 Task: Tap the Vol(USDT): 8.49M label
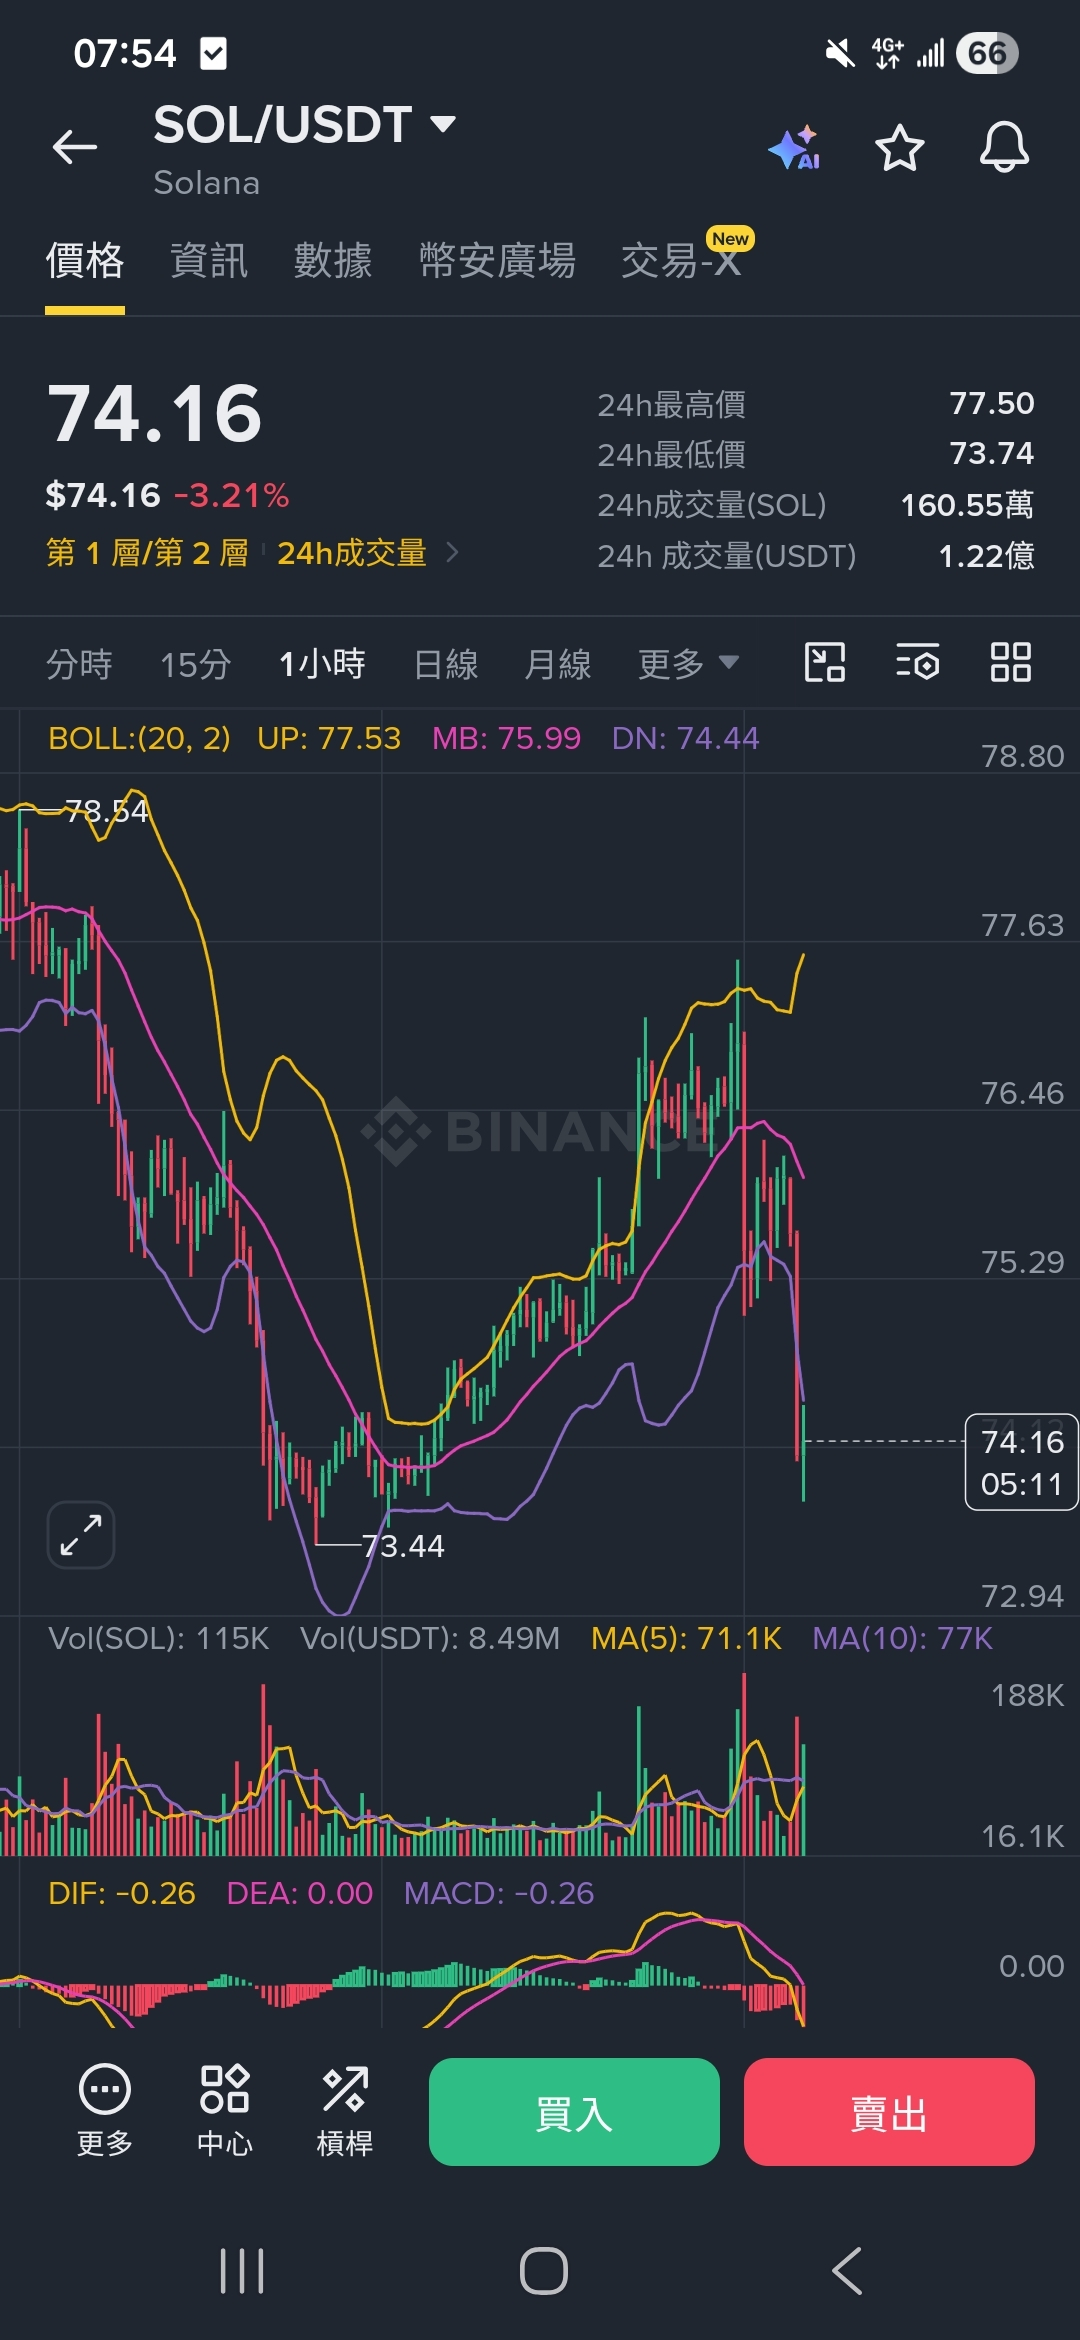(430, 1638)
